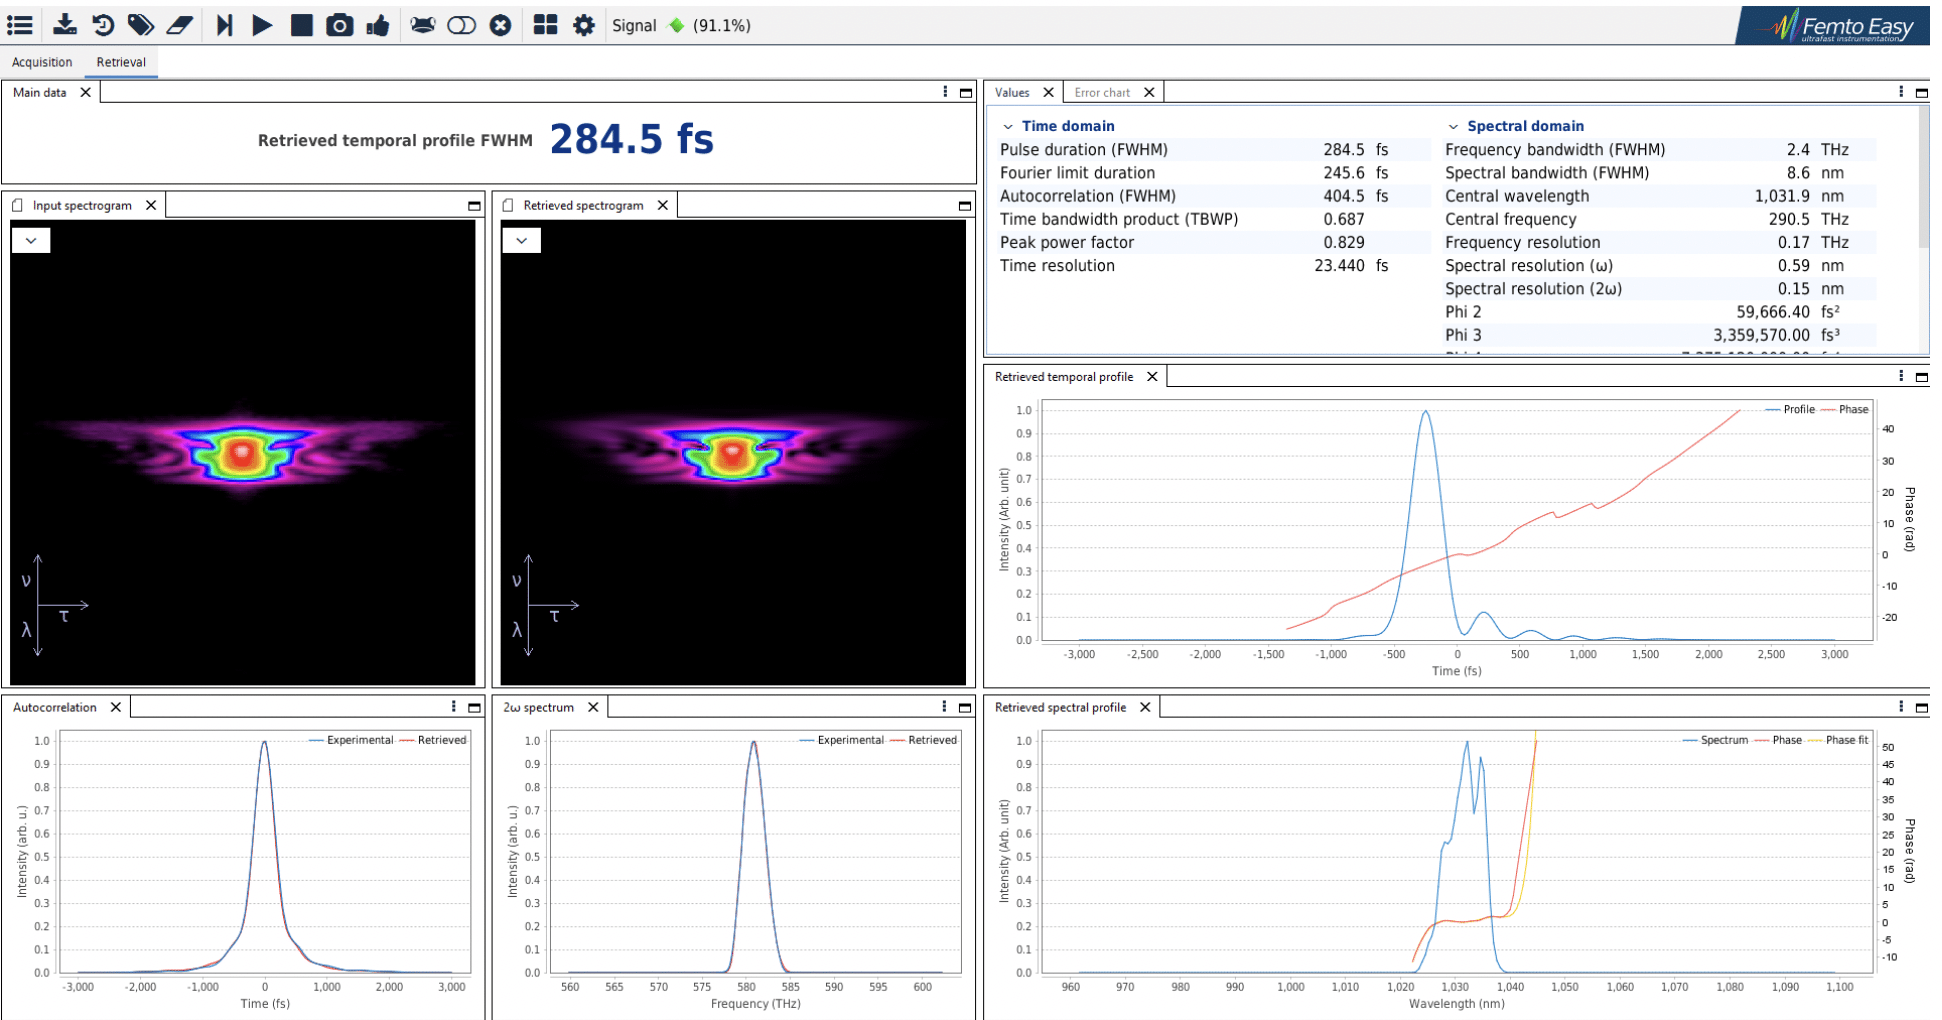Start acquisition with the play button

tap(262, 25)
